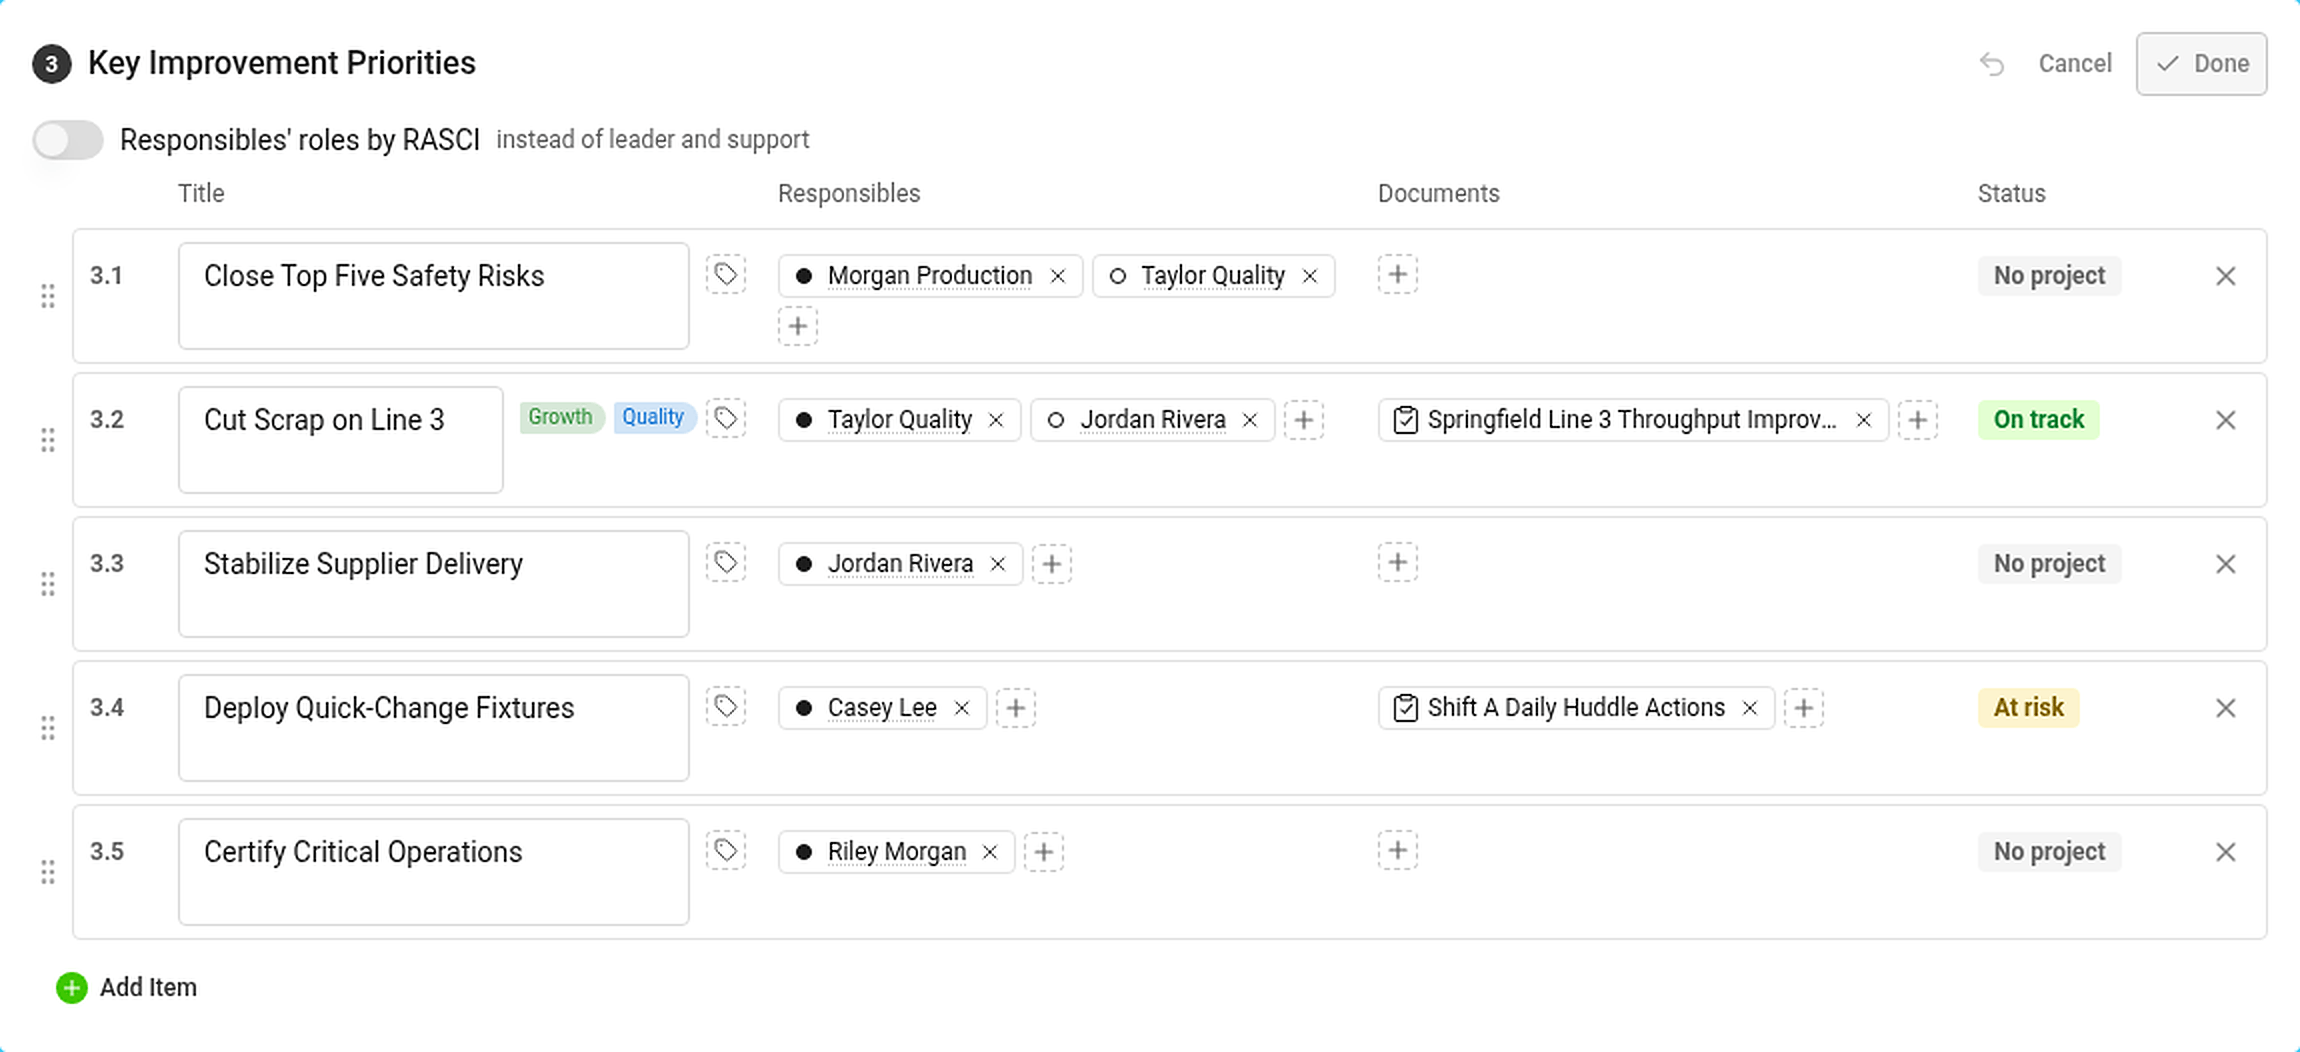Open tag picker for Stabilize Supplier Delivery
Viewport: 2300px width, 1052px height.
tap(726, 563)
